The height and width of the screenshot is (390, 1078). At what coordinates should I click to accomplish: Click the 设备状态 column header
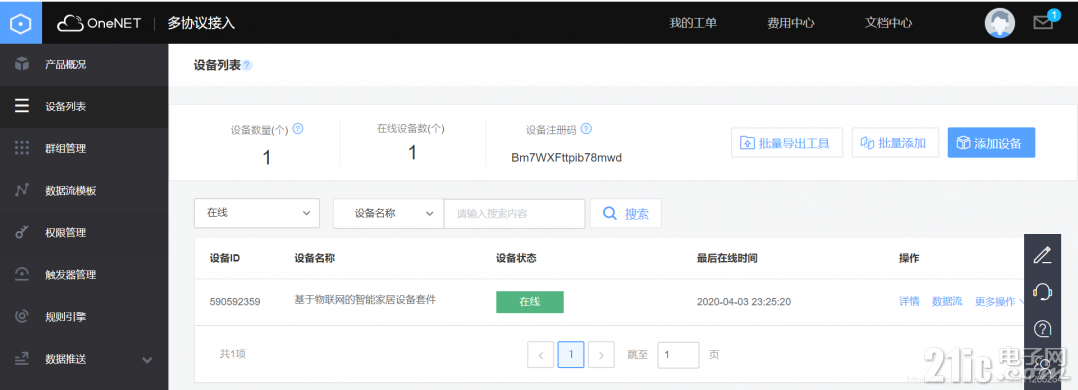click(516, 258)
